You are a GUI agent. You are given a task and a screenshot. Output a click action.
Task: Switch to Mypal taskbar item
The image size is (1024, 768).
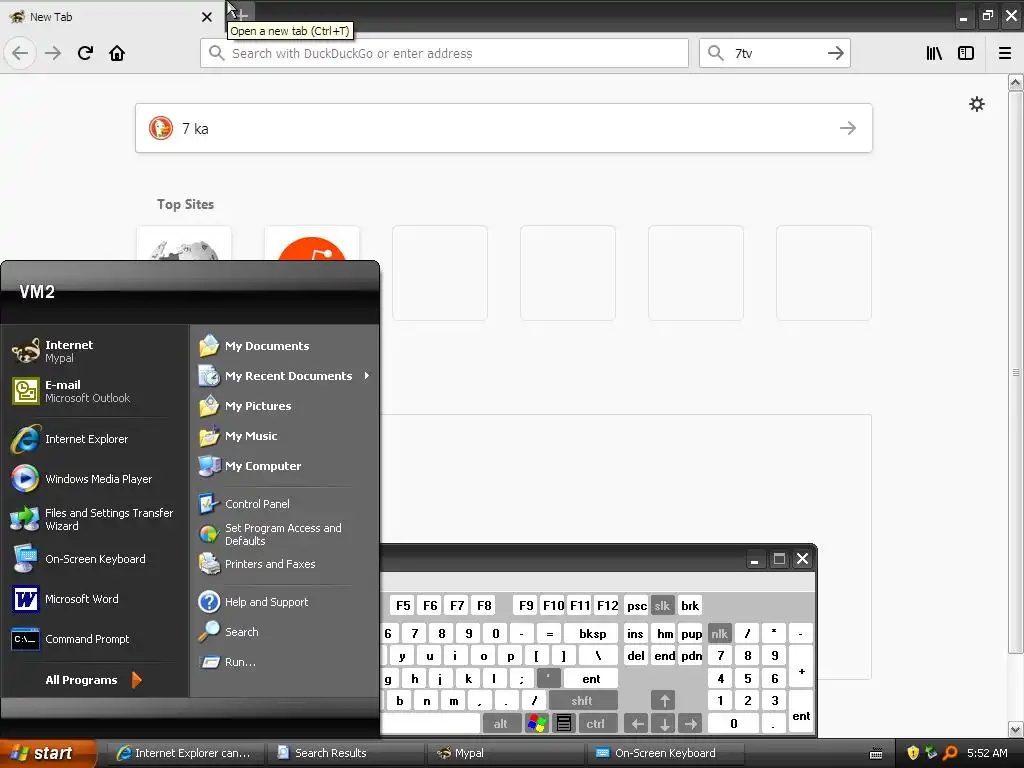[x=506, y=753]
